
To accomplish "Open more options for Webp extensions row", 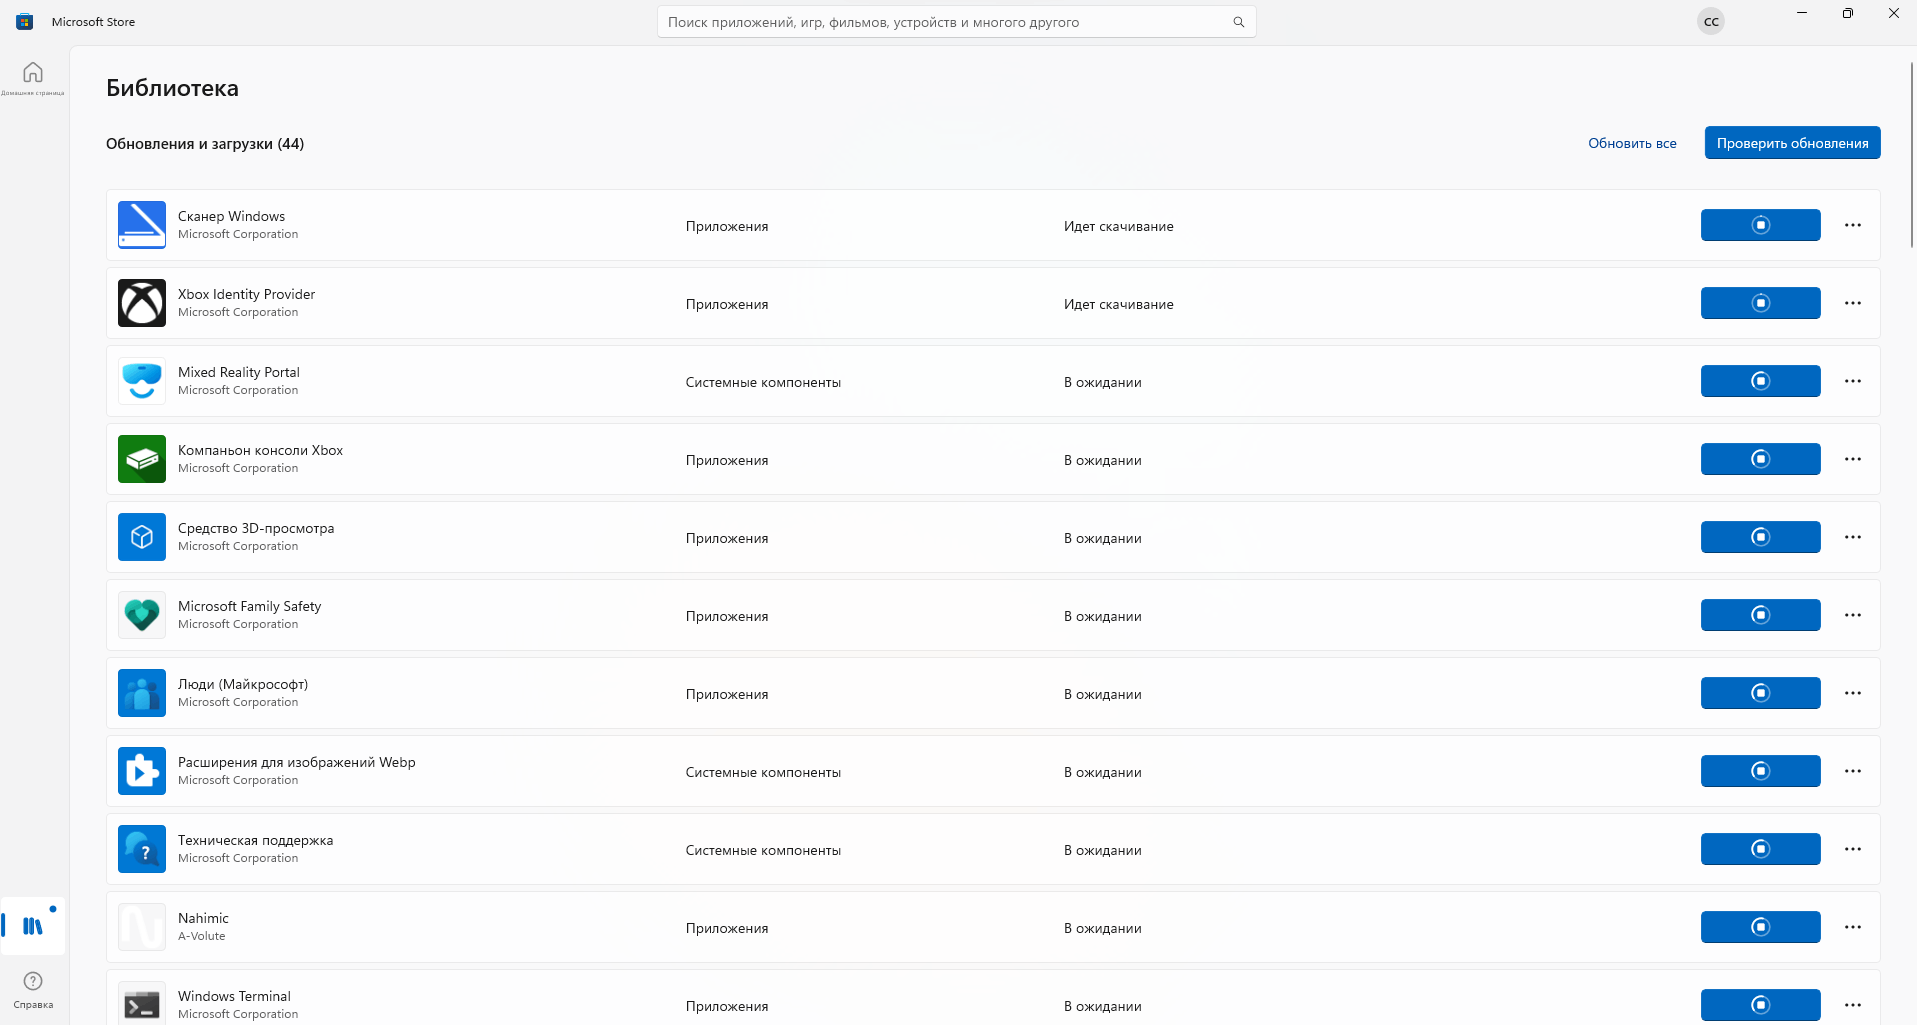I will (x=1853, y=771).
